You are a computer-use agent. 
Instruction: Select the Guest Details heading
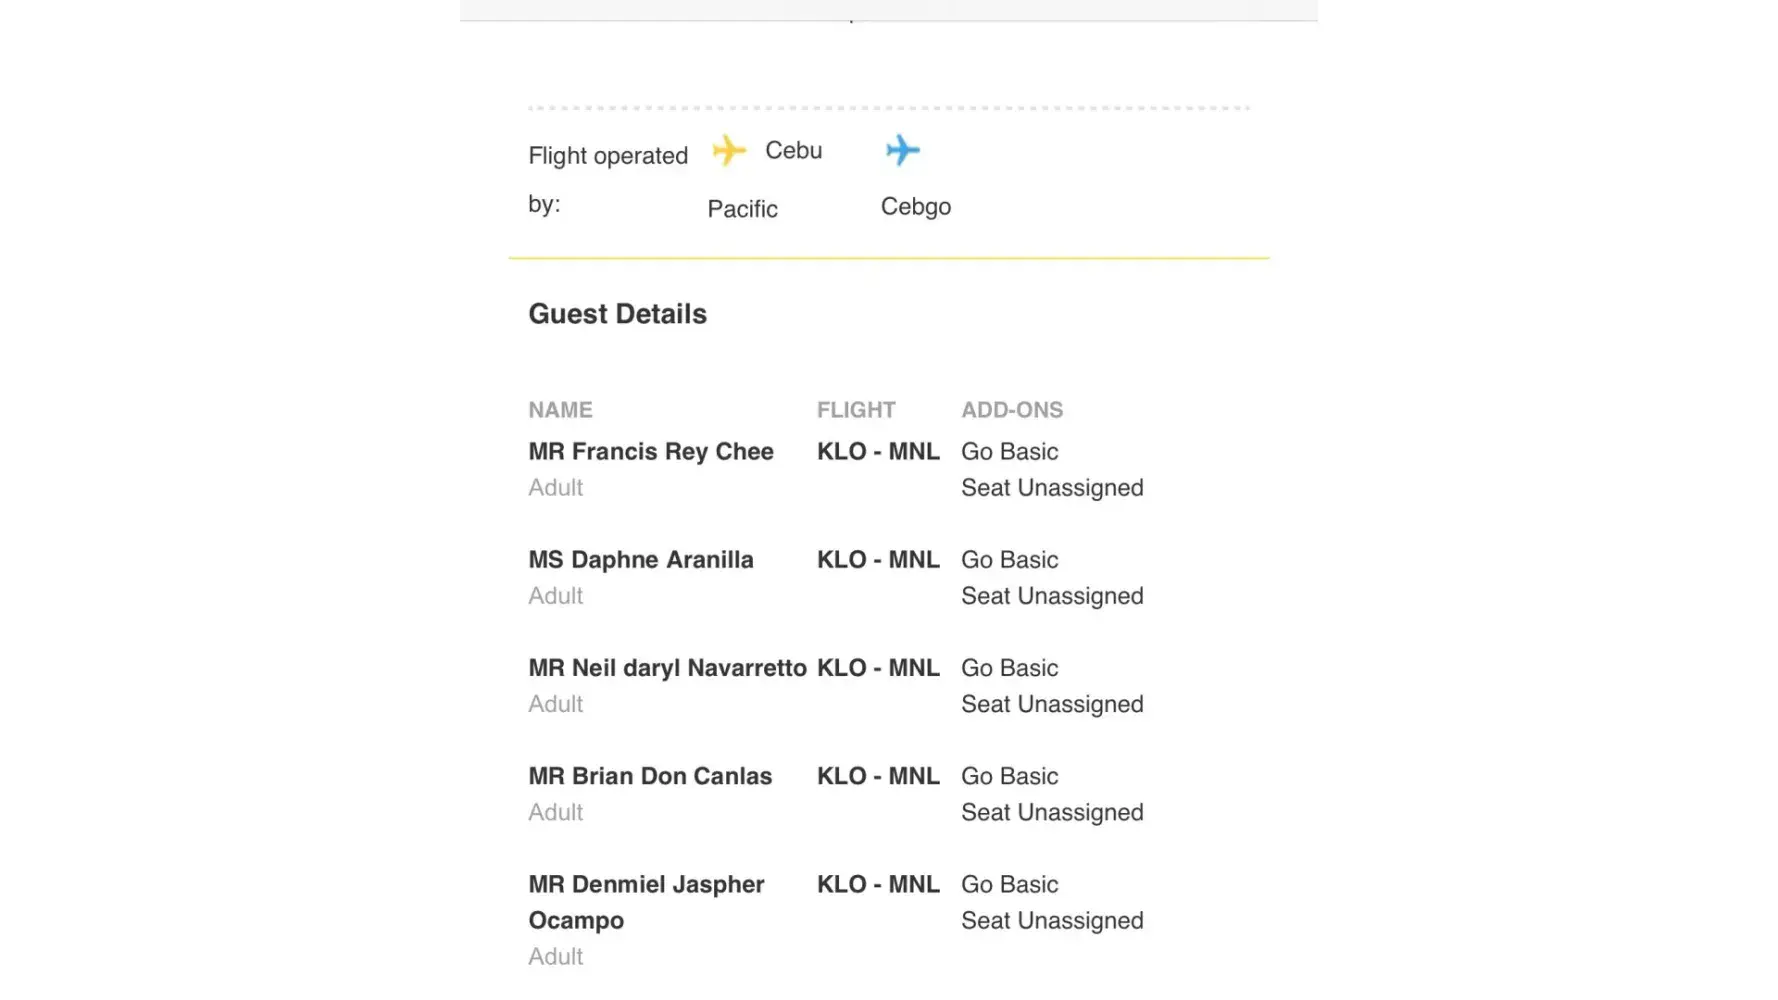(x=617, y=314)
